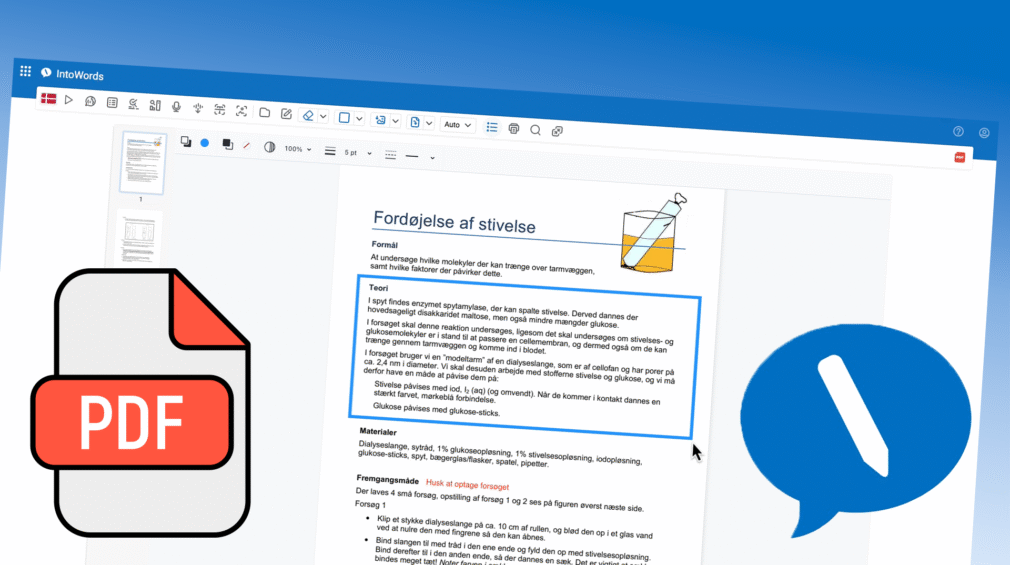Open the help question mark icon

[958, 132]
